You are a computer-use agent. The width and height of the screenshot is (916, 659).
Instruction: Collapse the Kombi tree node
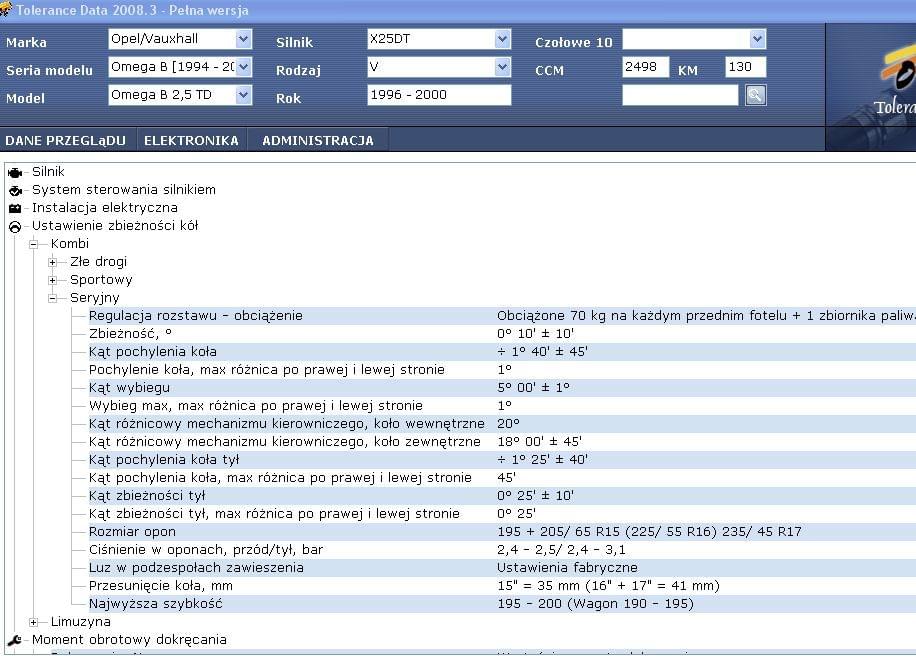click(33, 244)
